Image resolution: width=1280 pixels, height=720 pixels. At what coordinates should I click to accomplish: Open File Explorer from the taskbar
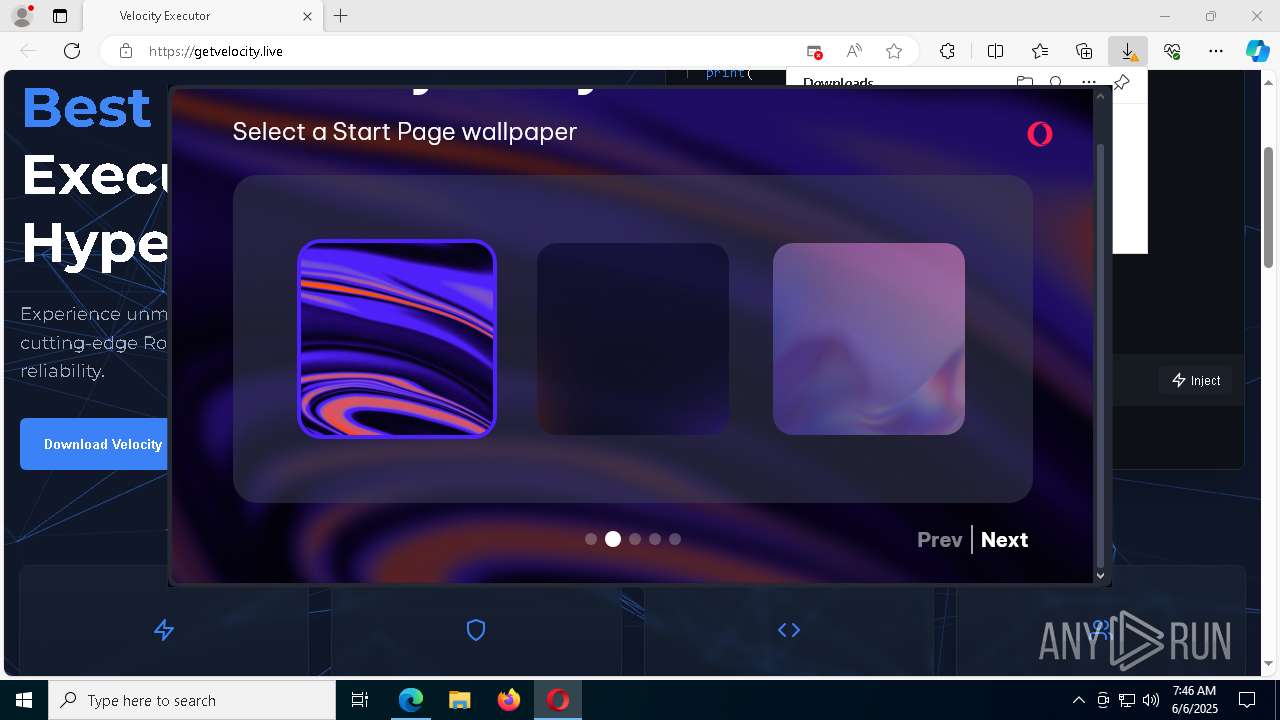click(x=459, y=700)
